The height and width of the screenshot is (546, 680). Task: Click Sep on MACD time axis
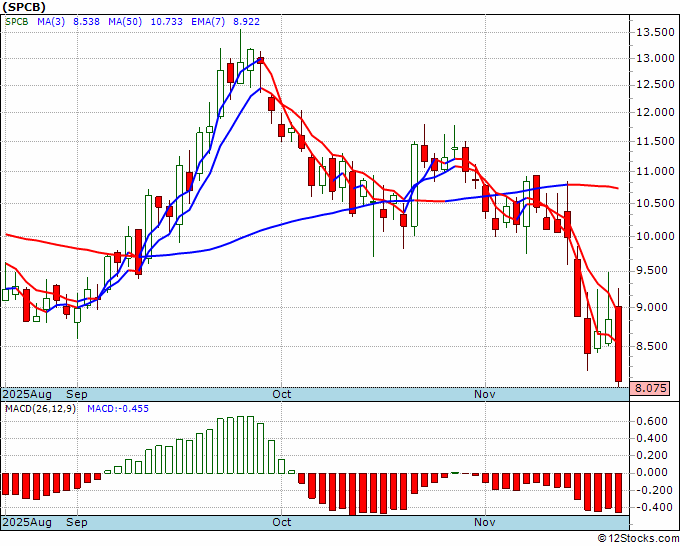[77, 522]
